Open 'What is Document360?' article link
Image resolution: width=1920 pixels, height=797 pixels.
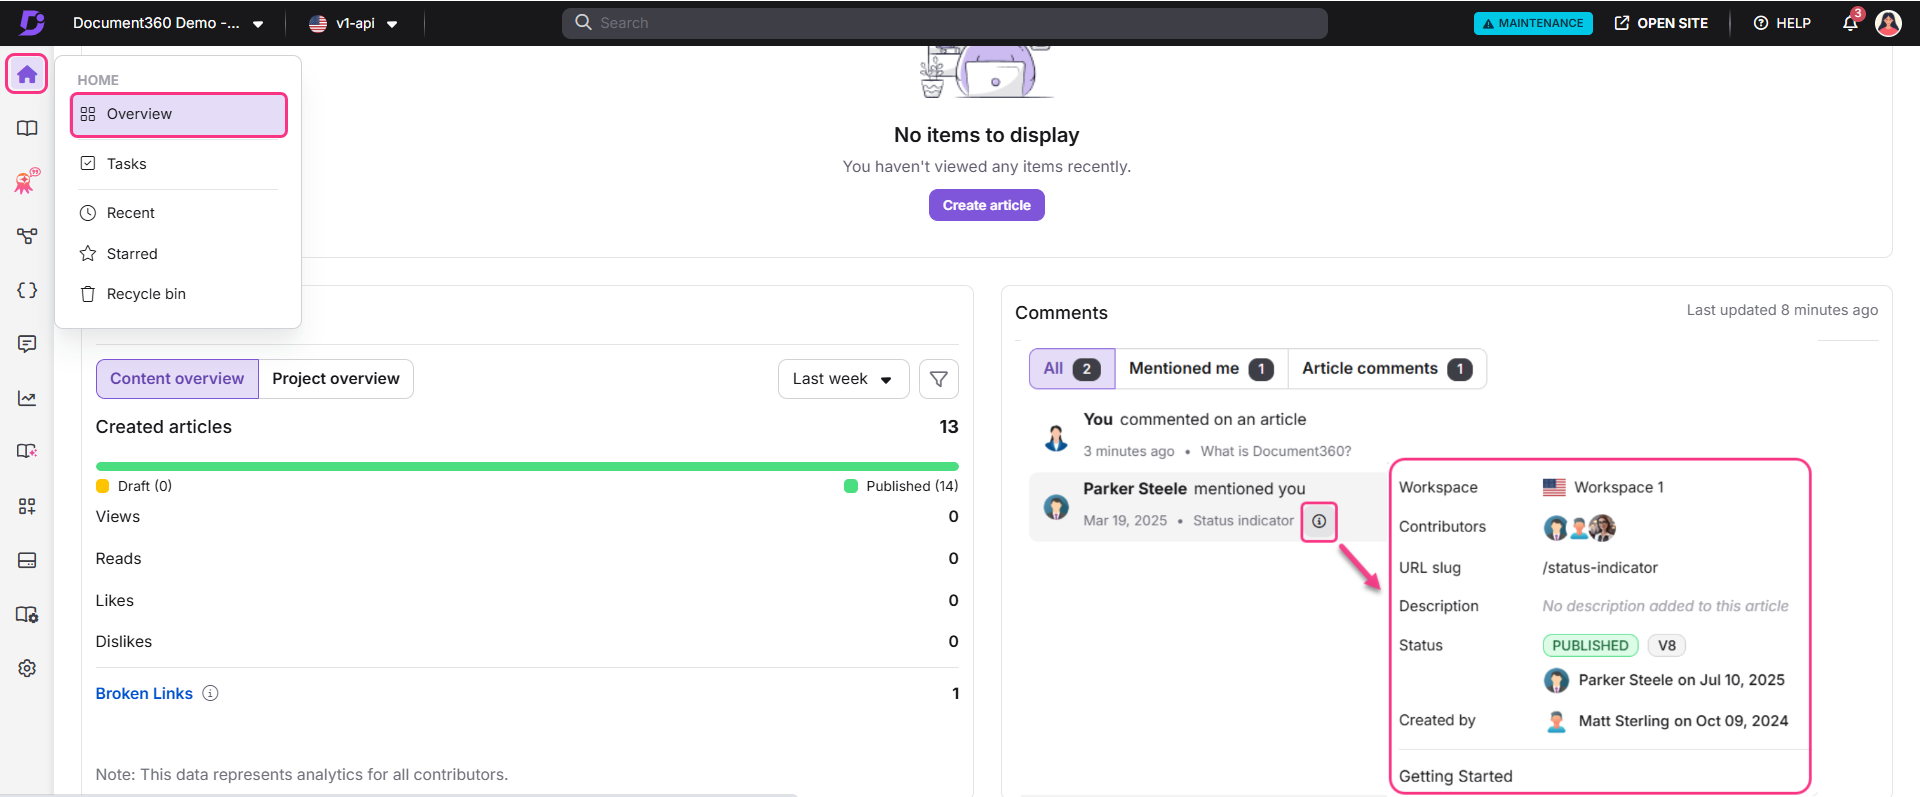1276,451
